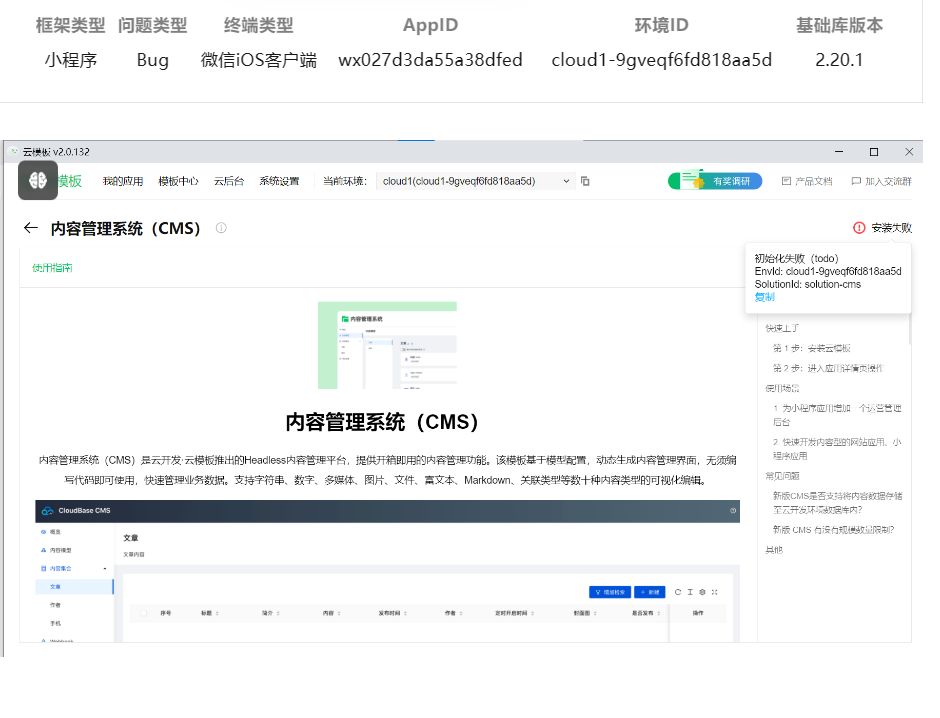Click the 加入交流群 link
940x718 pixels.
(x=888, y=181)
